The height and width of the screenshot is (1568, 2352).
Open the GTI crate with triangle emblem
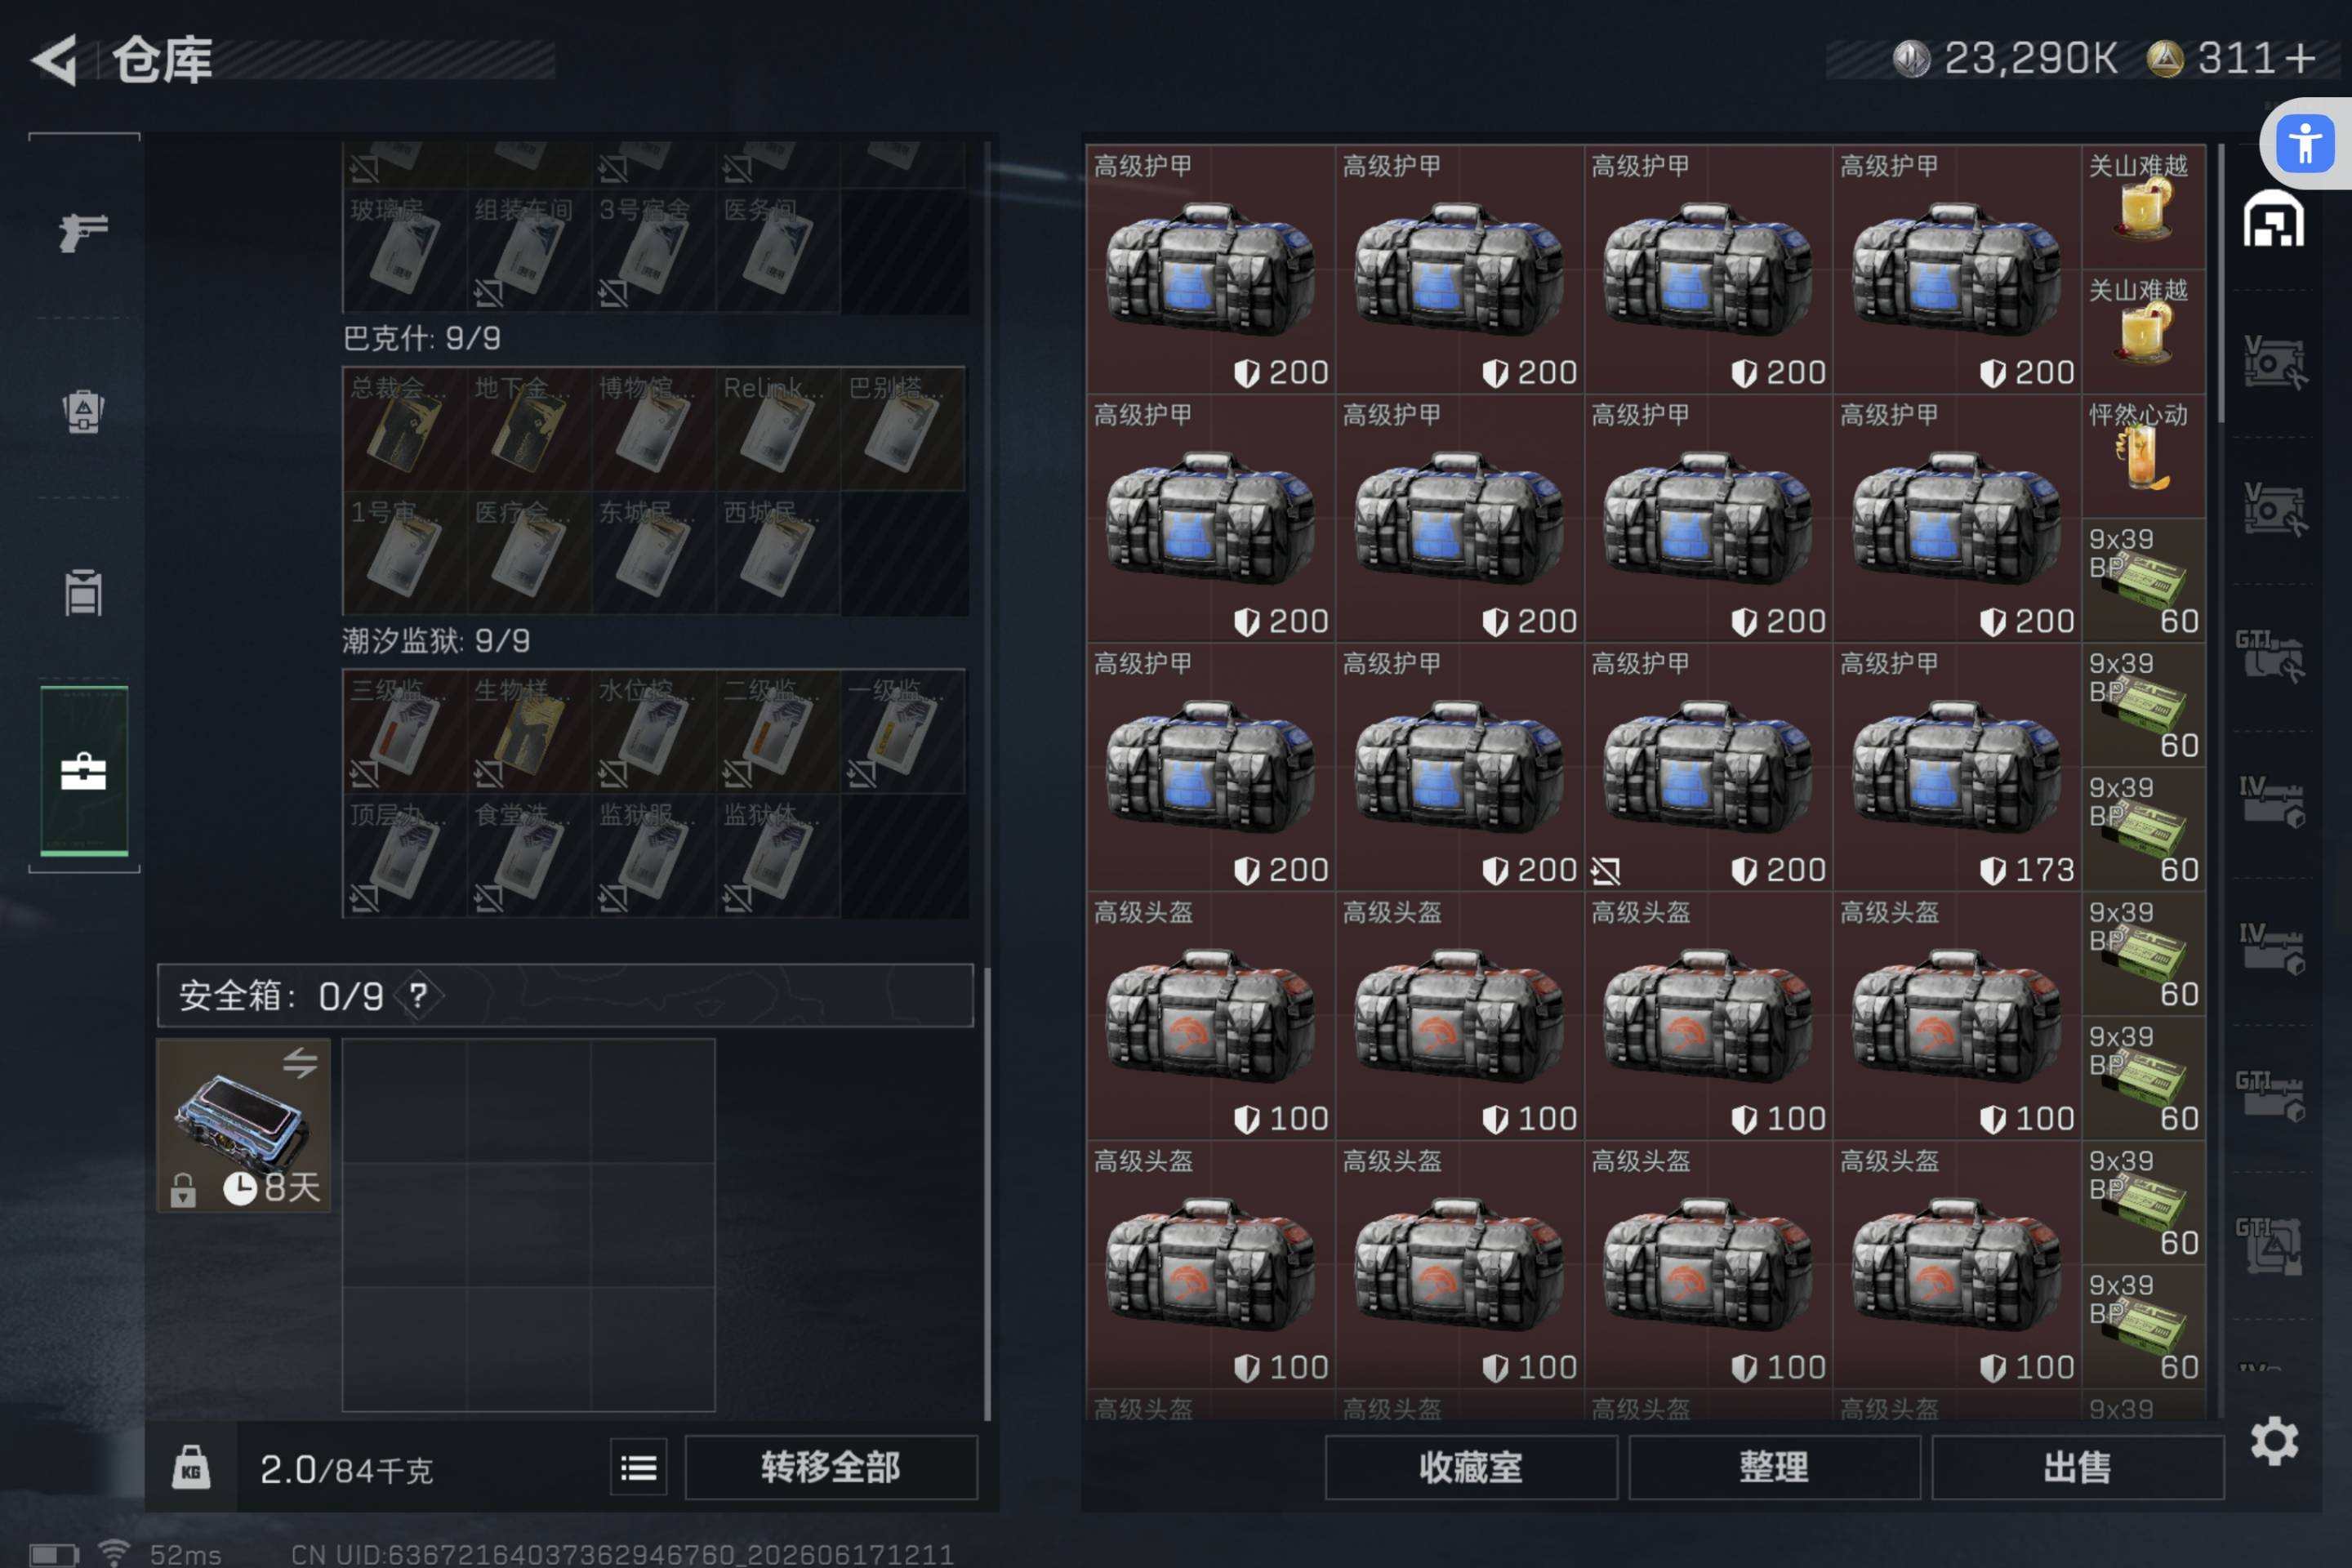2271,1246
